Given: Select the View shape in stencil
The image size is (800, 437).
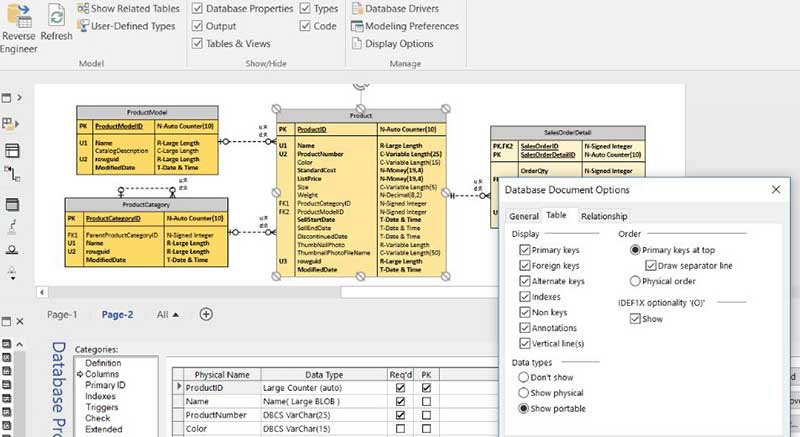Looking at the screenshot, I should point(12,204).
